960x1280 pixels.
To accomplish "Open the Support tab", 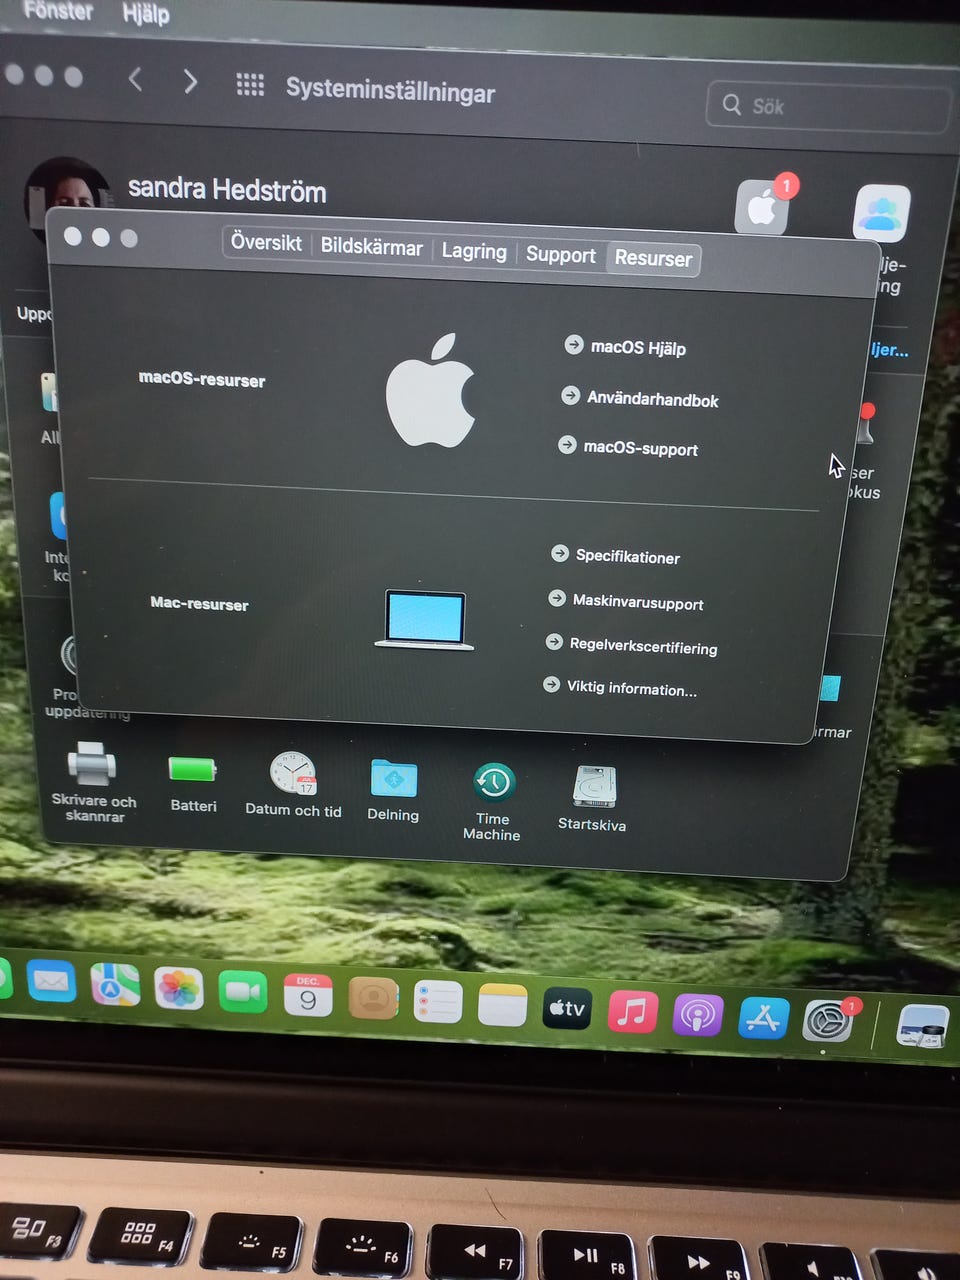I will 560,255.
